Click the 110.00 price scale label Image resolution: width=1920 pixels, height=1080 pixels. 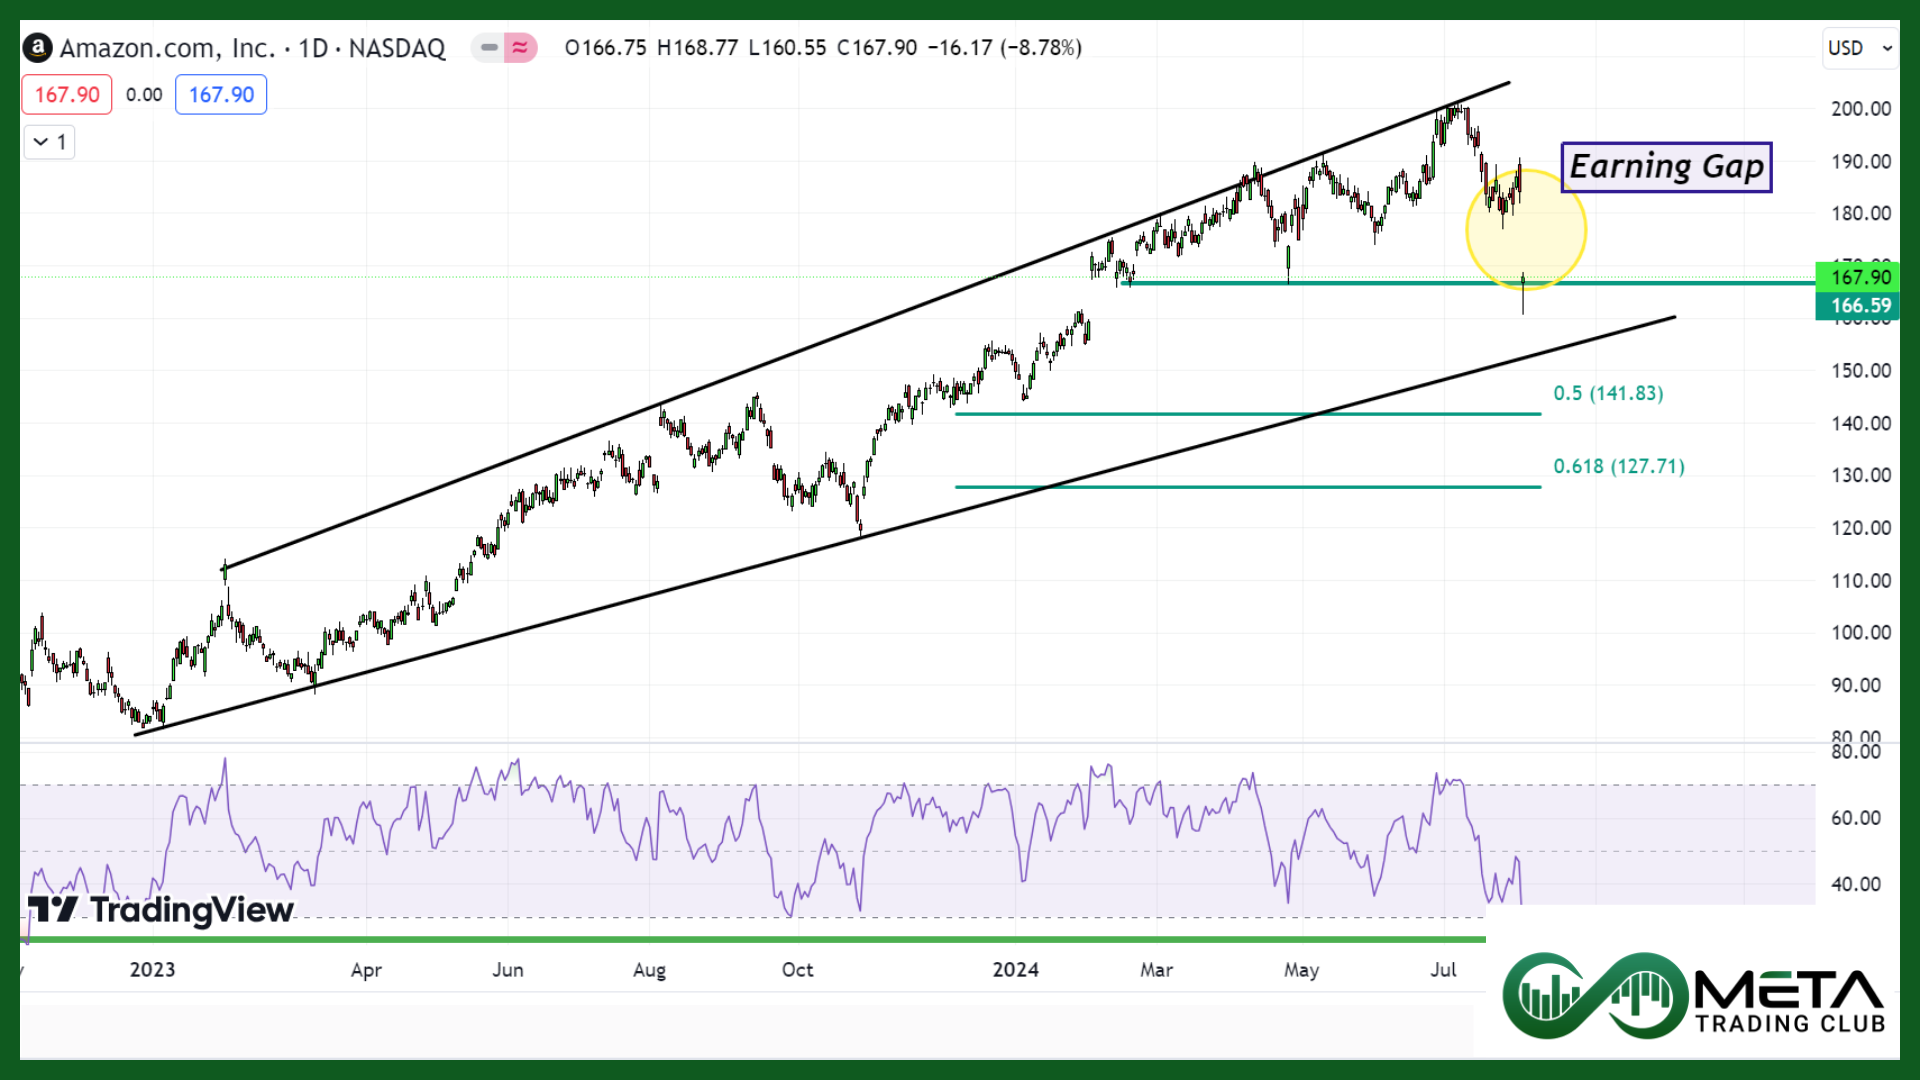pos(1860,581)
